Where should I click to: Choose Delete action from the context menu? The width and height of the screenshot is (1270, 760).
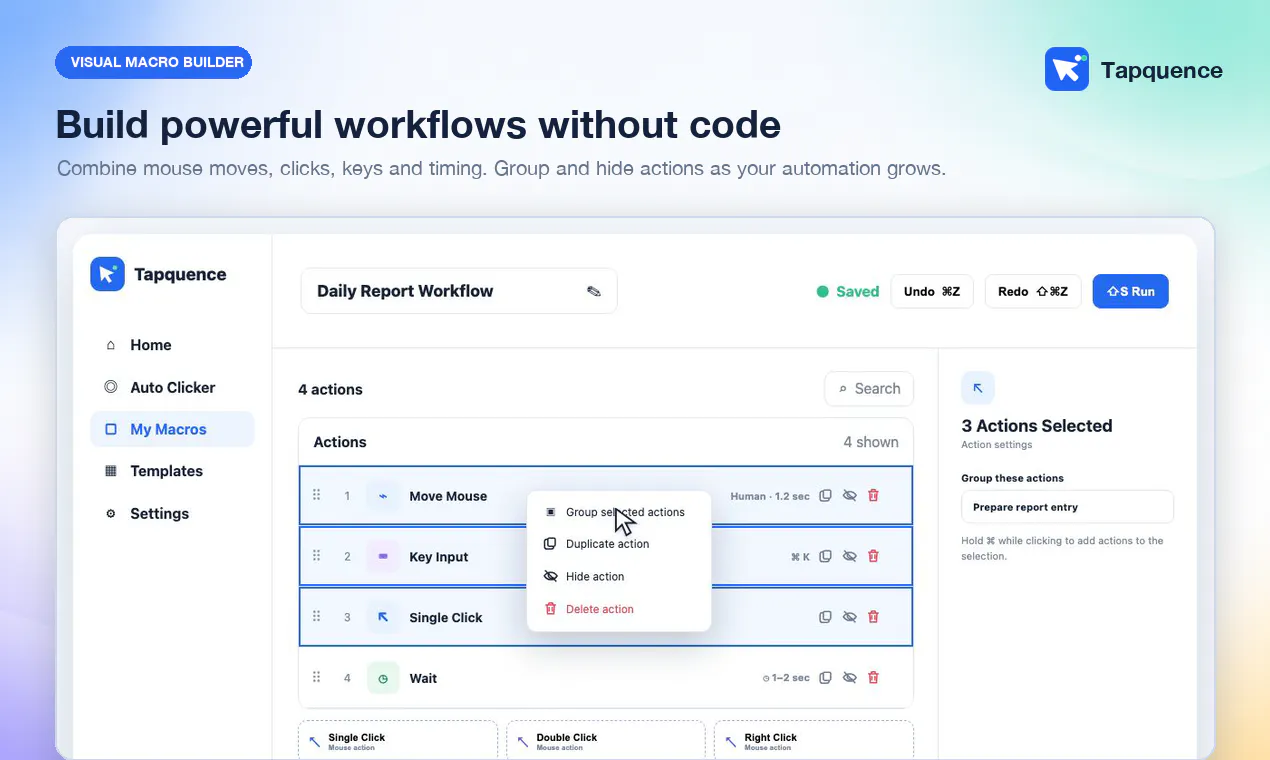pyautogui.click(x=619, y=609)
